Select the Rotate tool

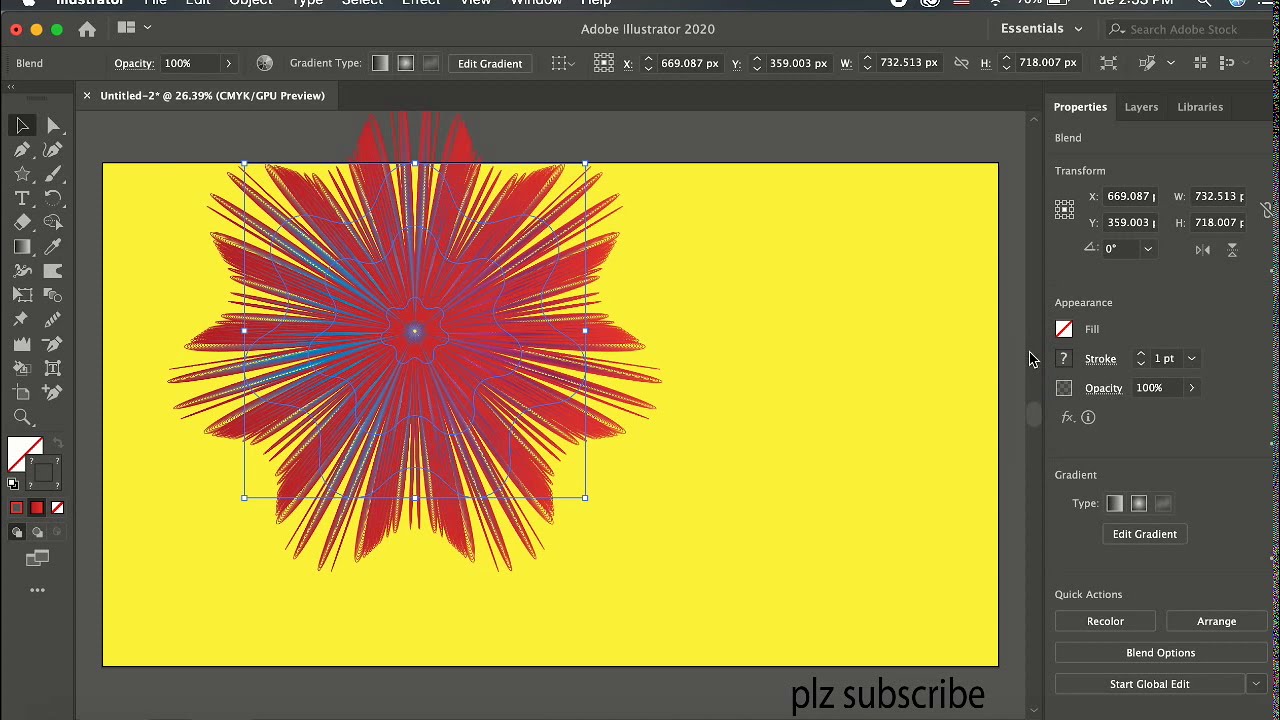coord(54,198)
